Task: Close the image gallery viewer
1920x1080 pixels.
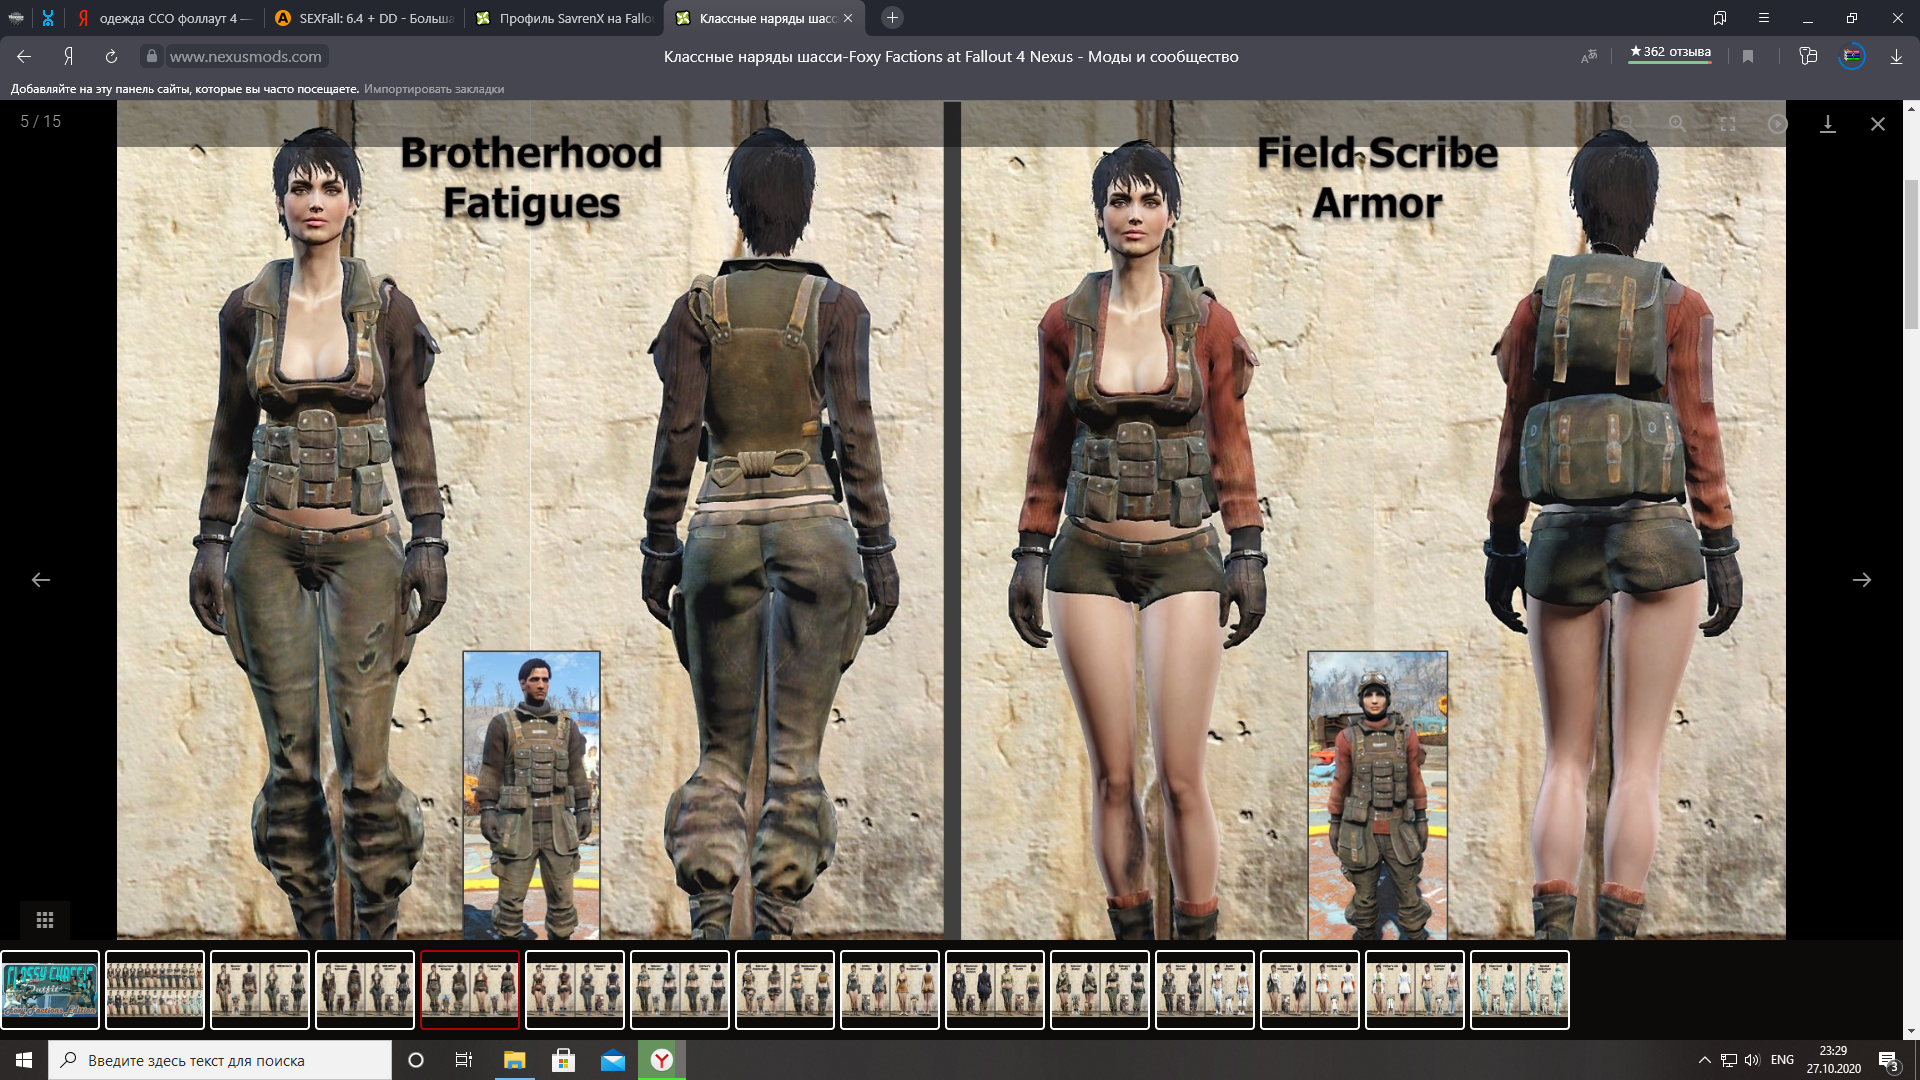Action: coord(1877,124)
